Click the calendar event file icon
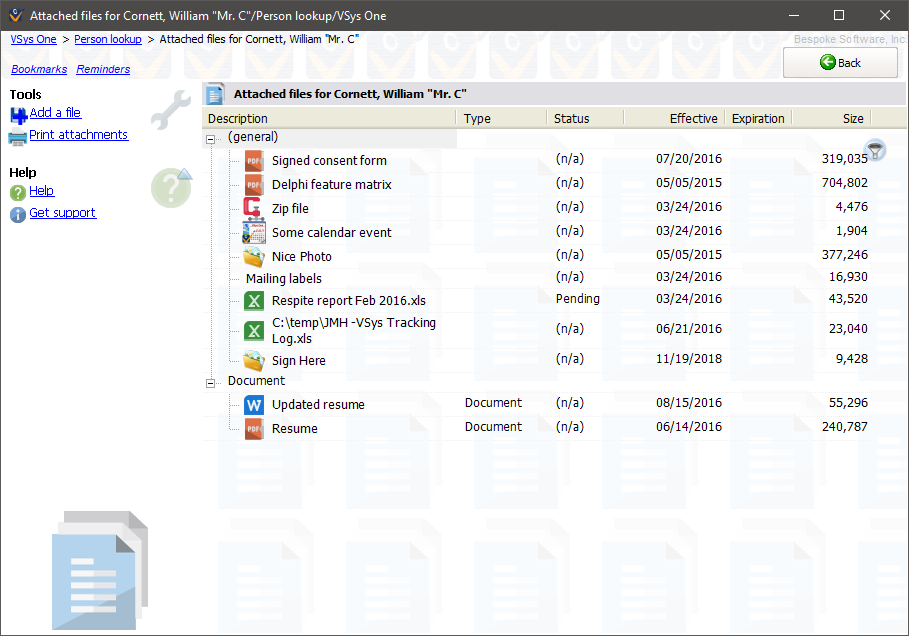Viewport: 909px width, 636px height. (x=253, y=232)
